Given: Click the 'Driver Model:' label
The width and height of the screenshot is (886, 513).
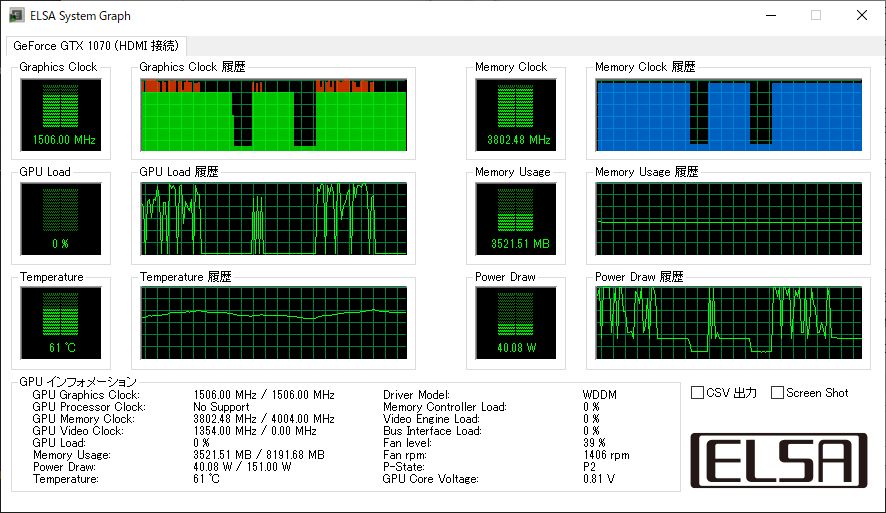Looking at the screenshot, I should 416,395.
